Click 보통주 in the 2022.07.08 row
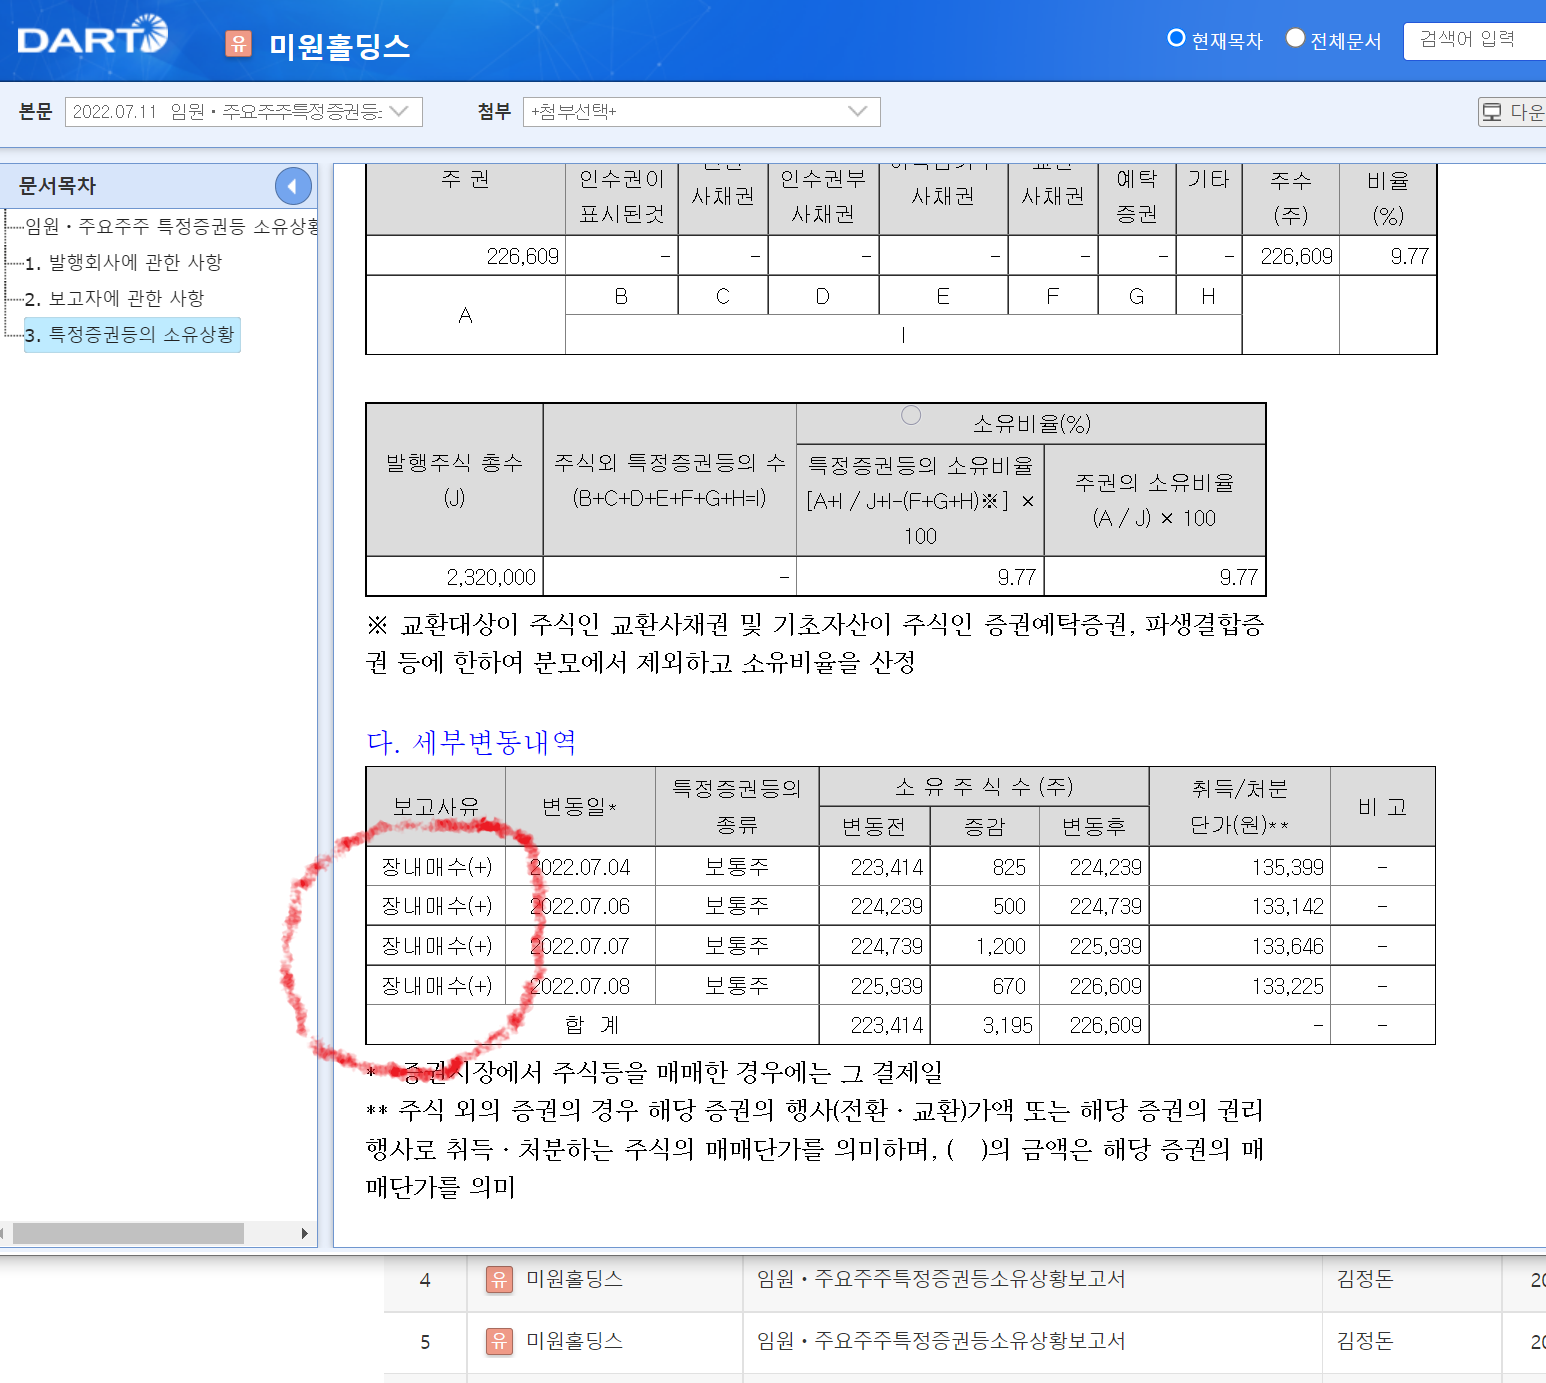Image resolution: width=1546 pixels, height=1383 pixels. coord(736,986)
